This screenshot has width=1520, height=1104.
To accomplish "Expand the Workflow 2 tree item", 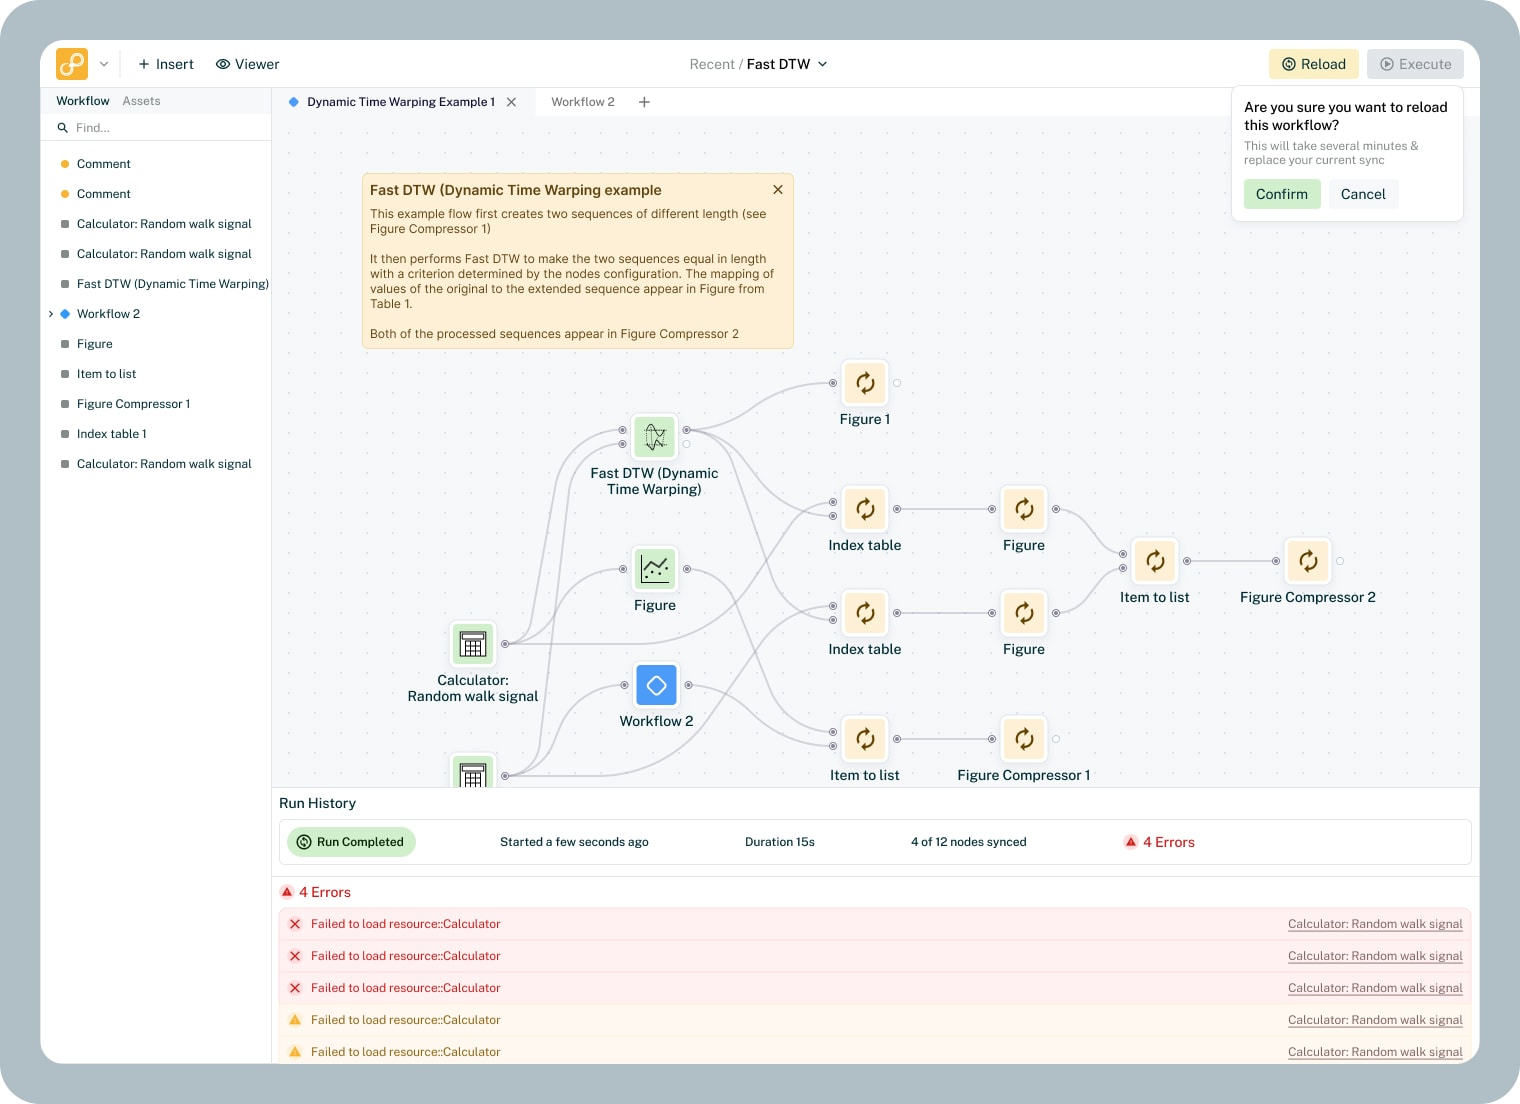I will (x=51, y=314).
